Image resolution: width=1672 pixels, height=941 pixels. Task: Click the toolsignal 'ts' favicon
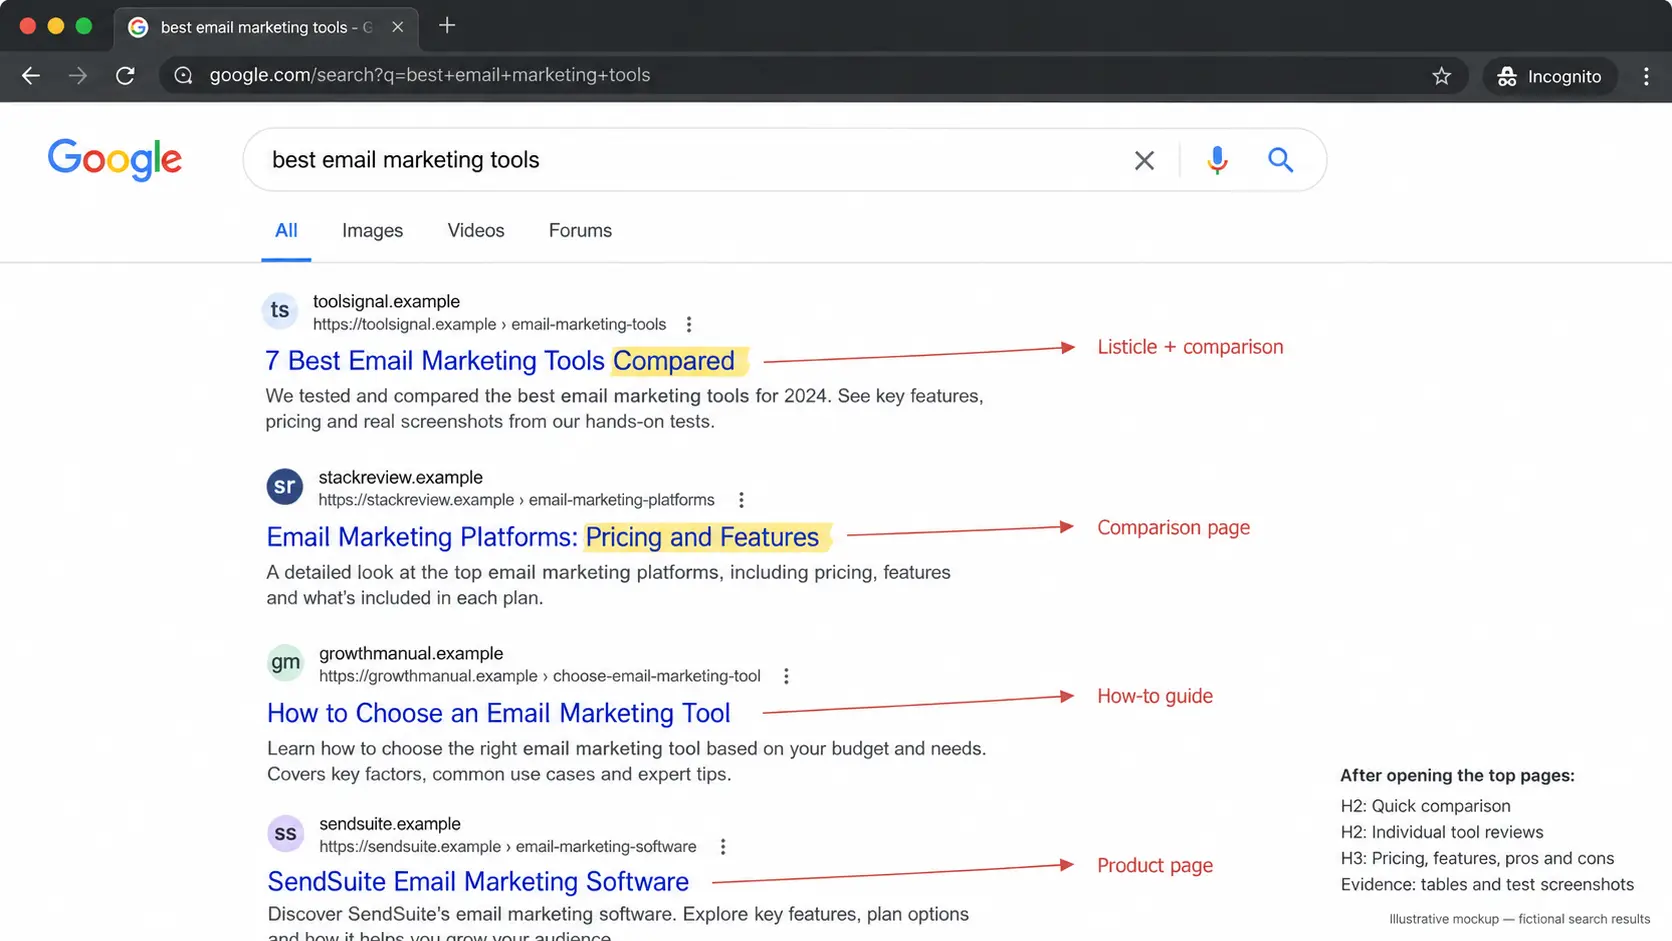(x=280, y=311)
